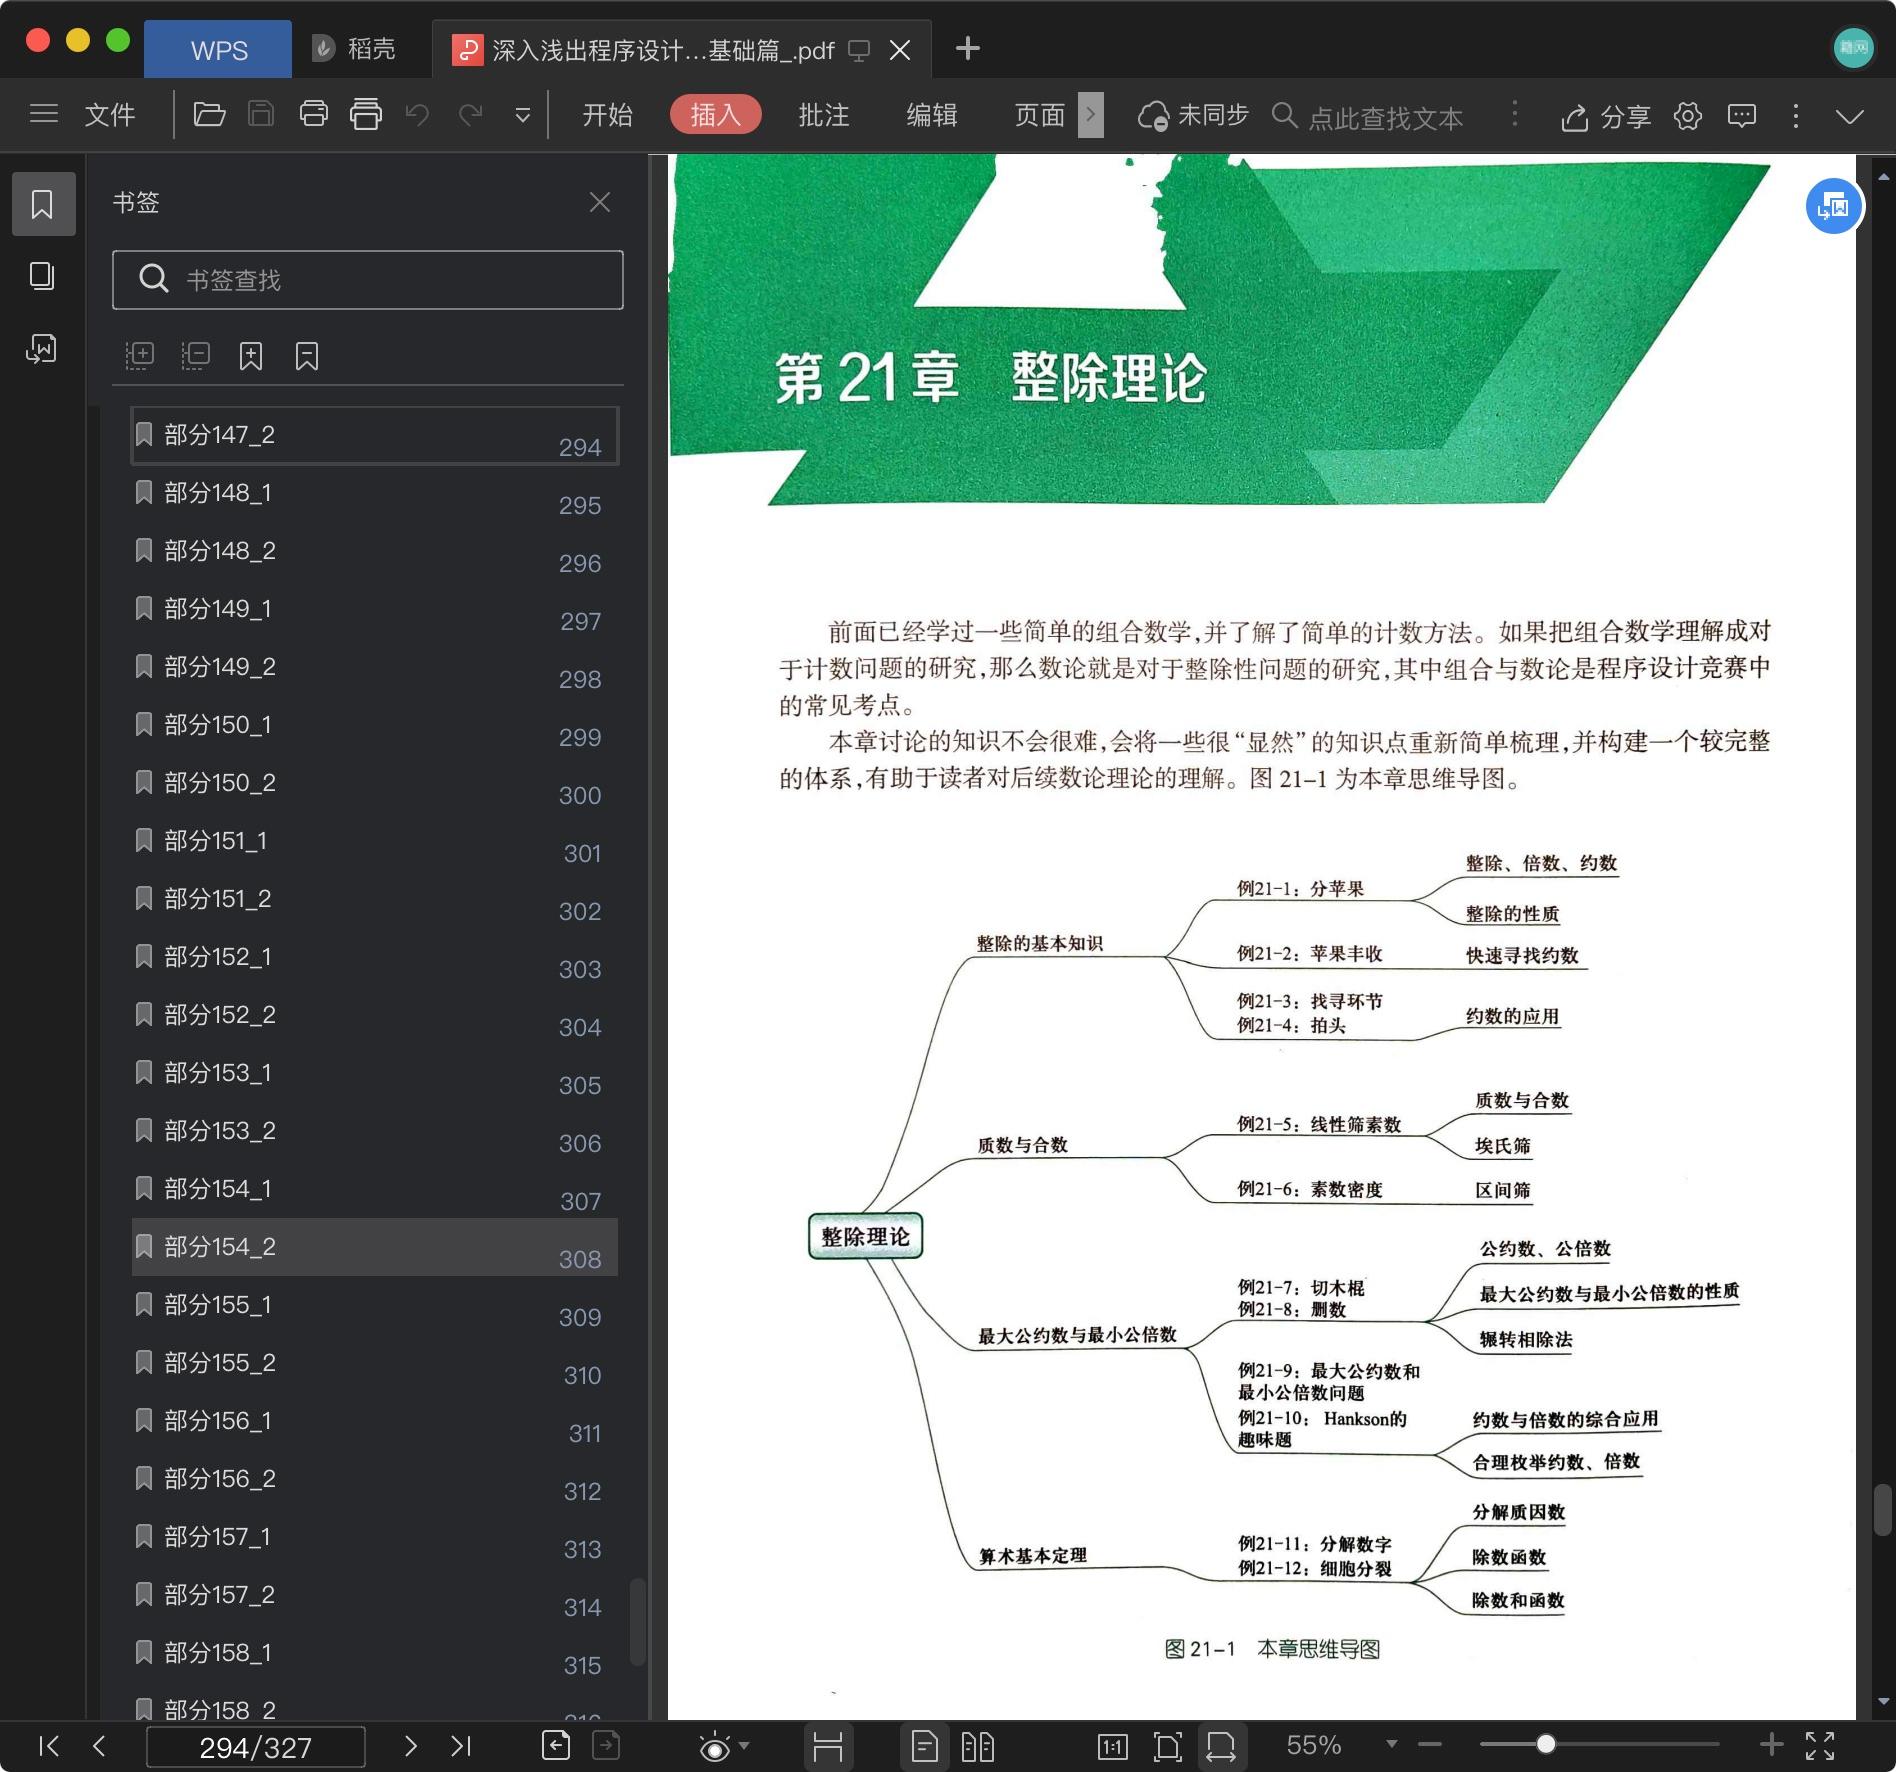Toggle continuous scrolling view

point(828,1746)
